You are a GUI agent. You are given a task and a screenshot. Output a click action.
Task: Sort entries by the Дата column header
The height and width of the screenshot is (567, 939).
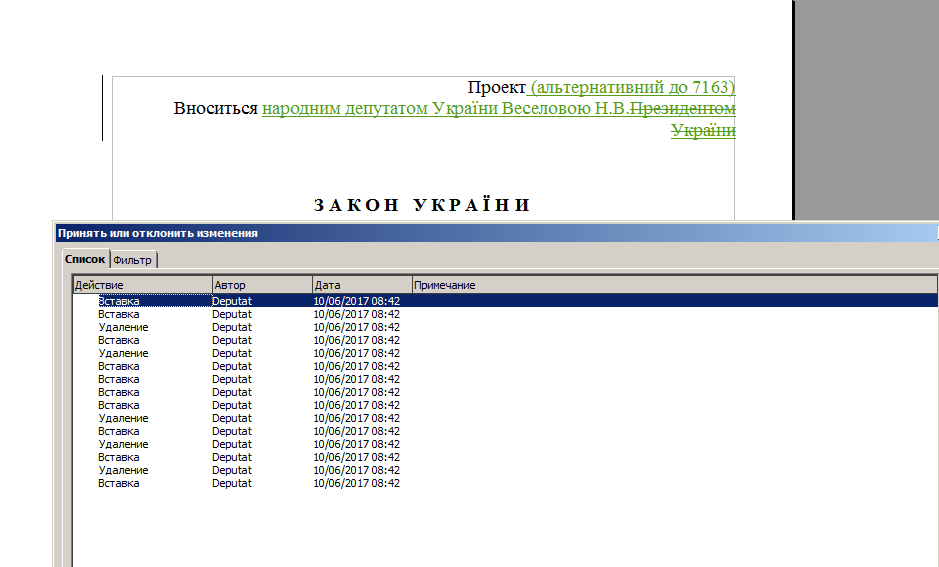[x=362, y=285]
